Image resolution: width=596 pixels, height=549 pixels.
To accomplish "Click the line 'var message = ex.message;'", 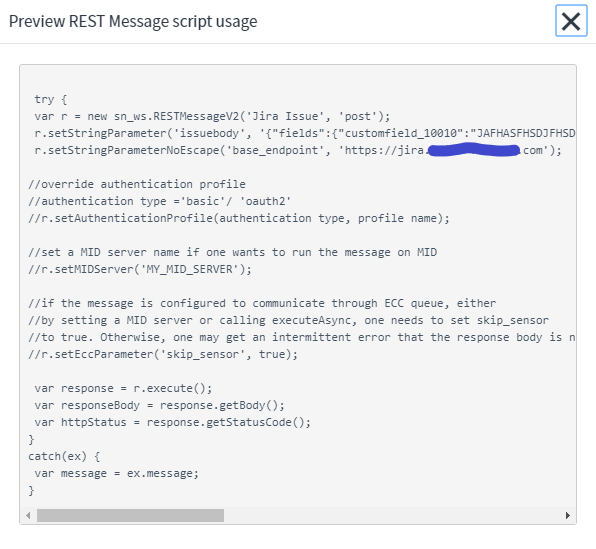I will [x=116, y=474].
